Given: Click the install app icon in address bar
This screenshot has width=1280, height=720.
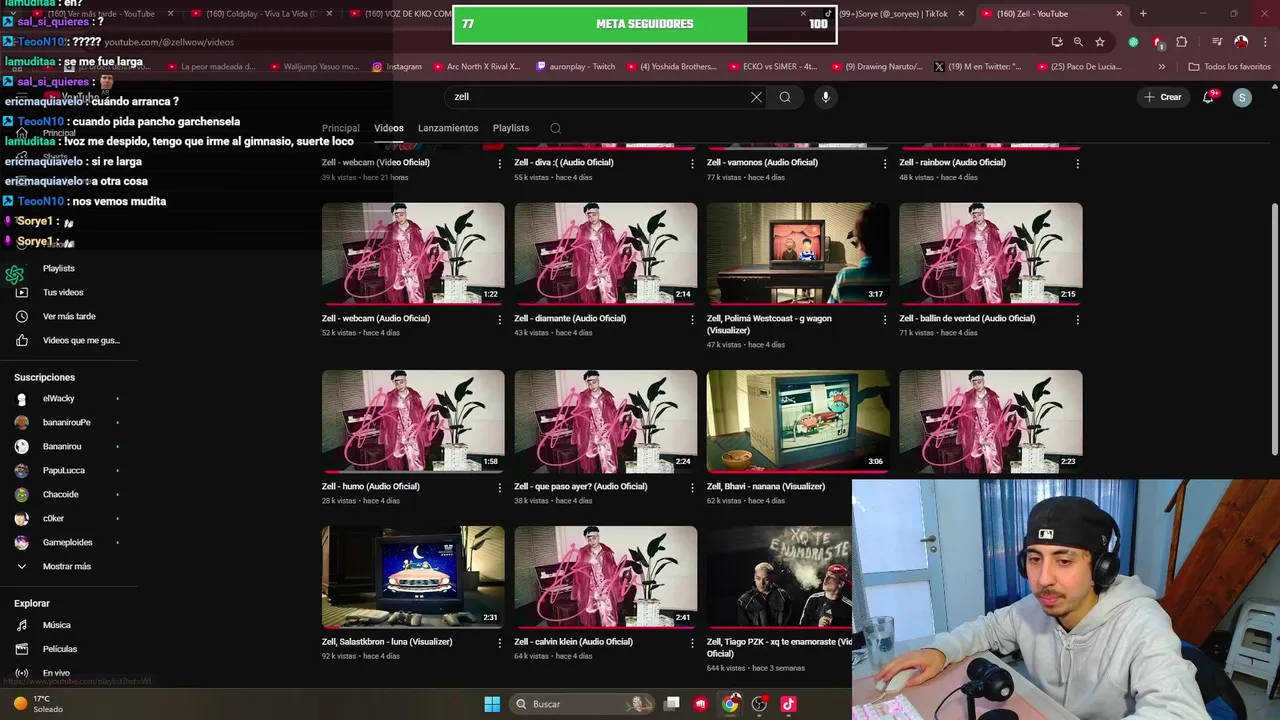Looking at the screenshot, I should [1057, 42].
